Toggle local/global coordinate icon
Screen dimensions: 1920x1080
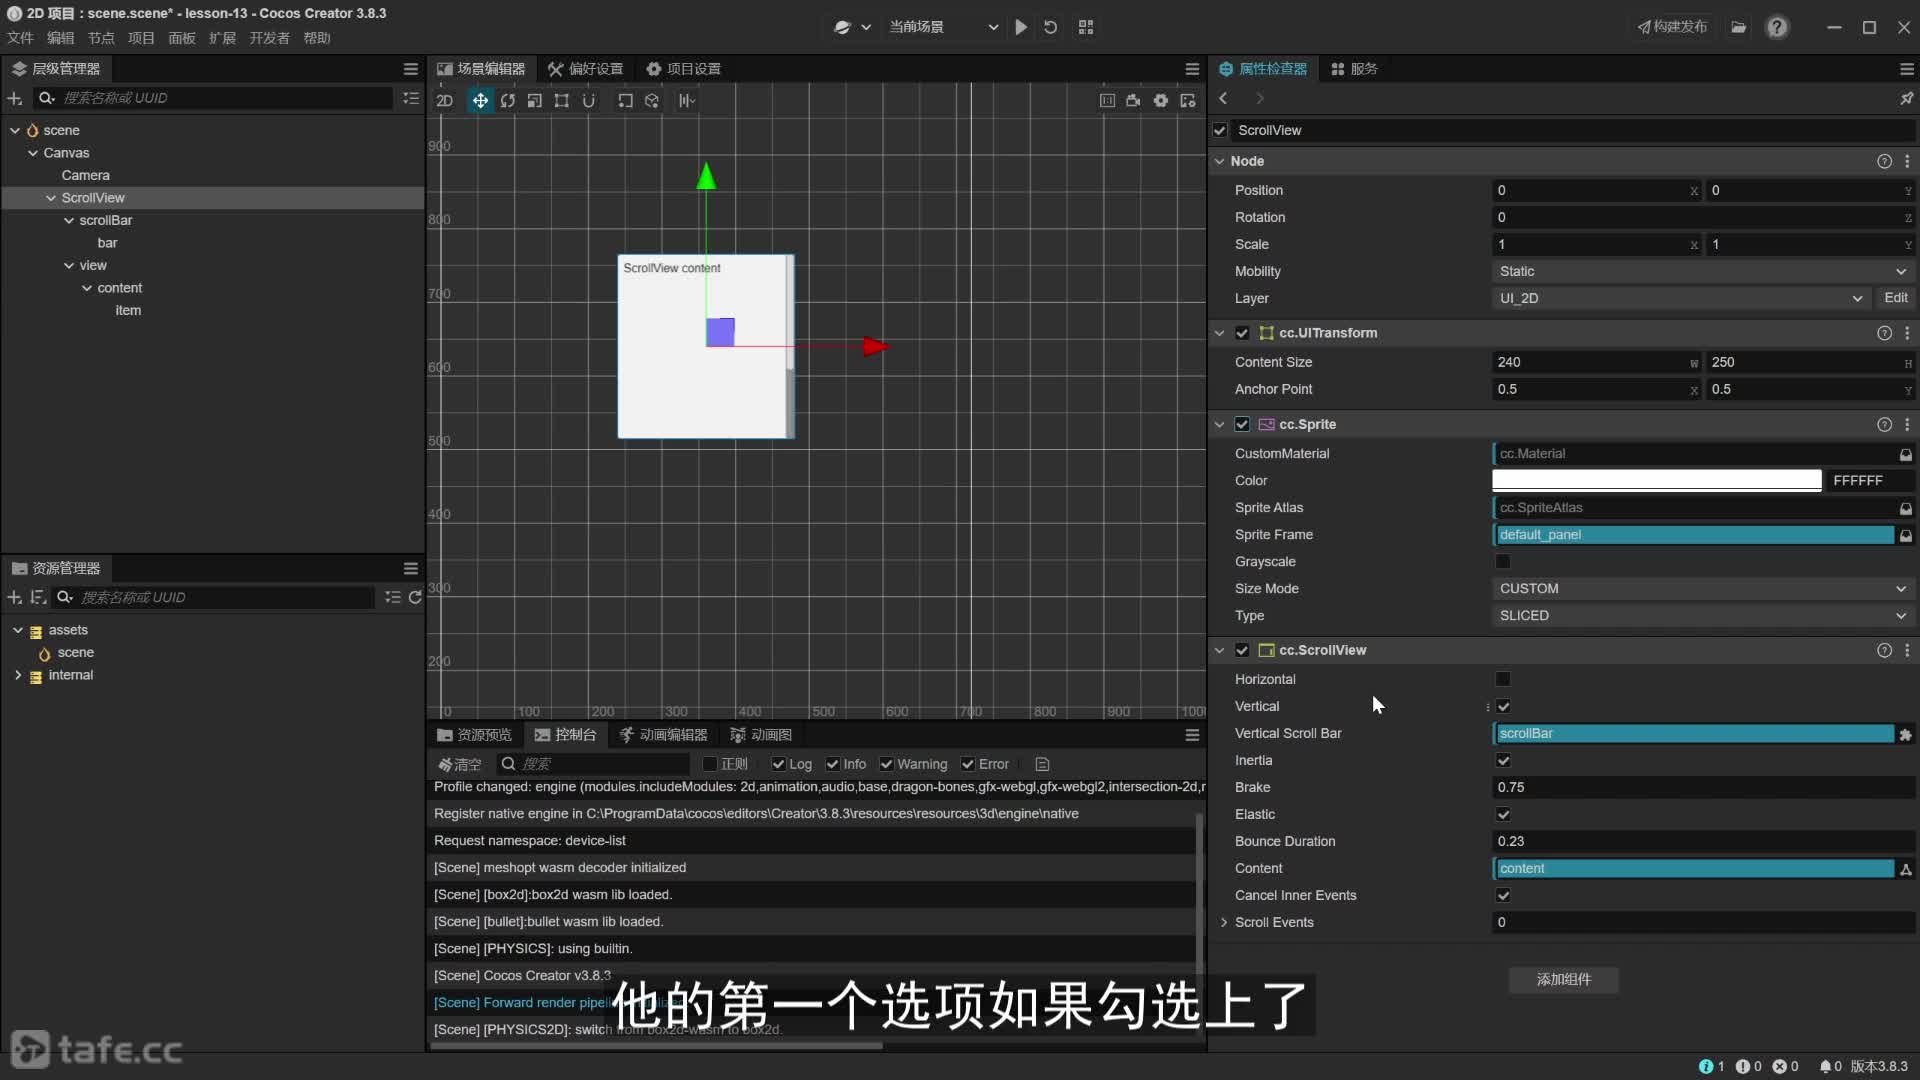652,100
